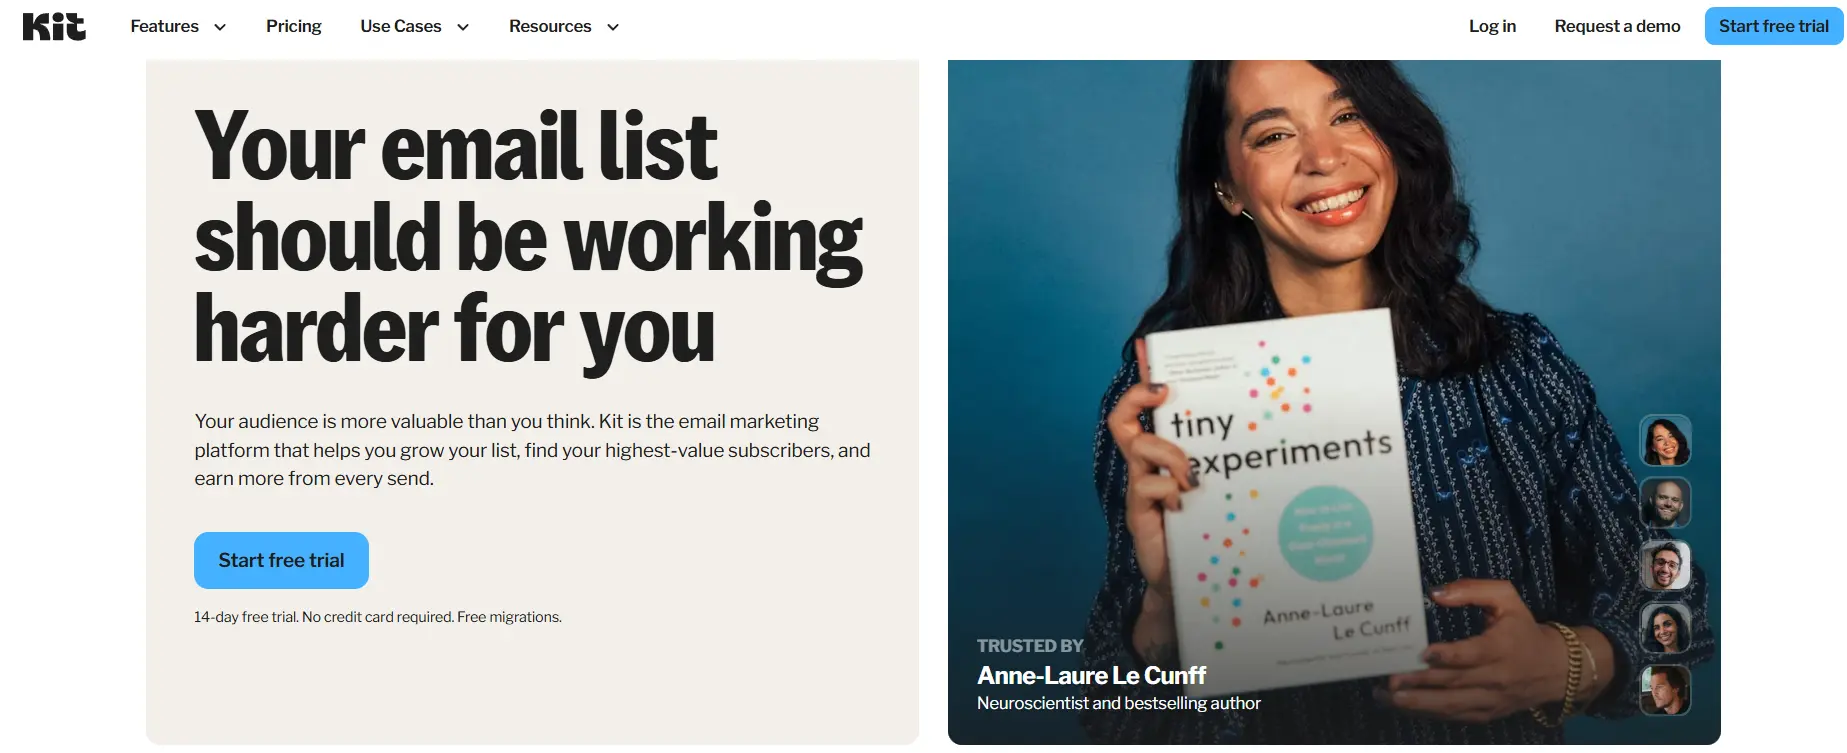The width and height of the screenshot is (1847, 753).
Task: Go to Log in
Action: click(x=1492, y=26)
